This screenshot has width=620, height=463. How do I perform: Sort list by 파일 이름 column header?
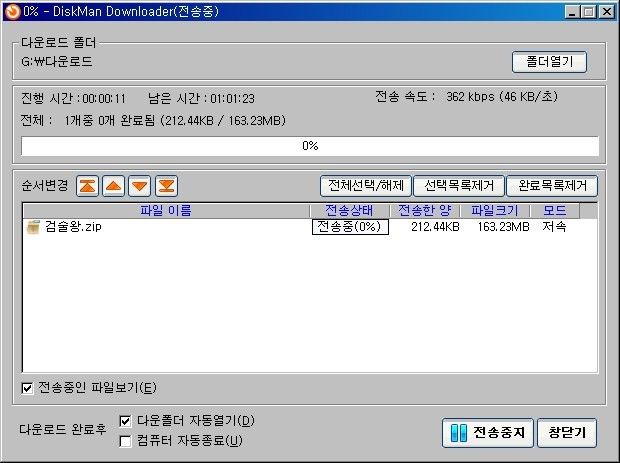pos(166,210)
